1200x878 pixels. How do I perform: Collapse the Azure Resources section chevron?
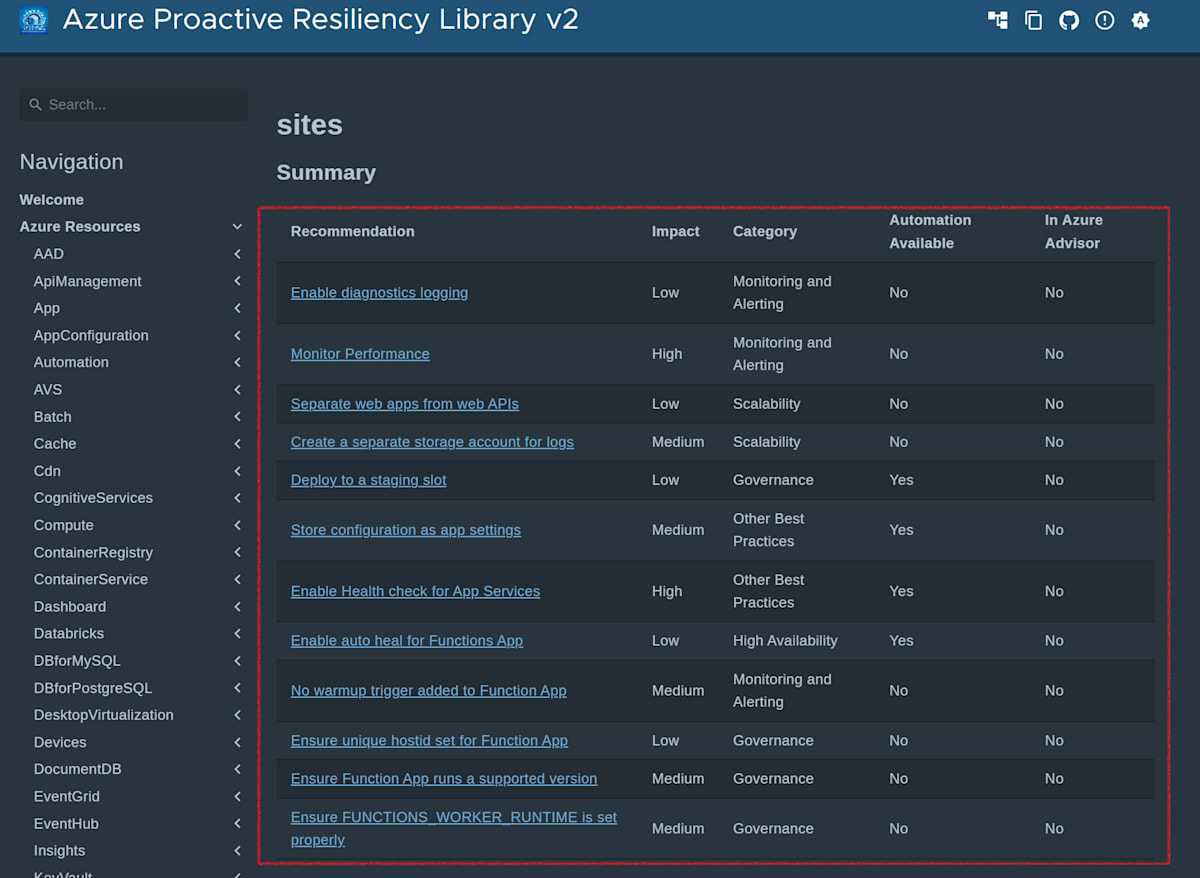(237, 226)
